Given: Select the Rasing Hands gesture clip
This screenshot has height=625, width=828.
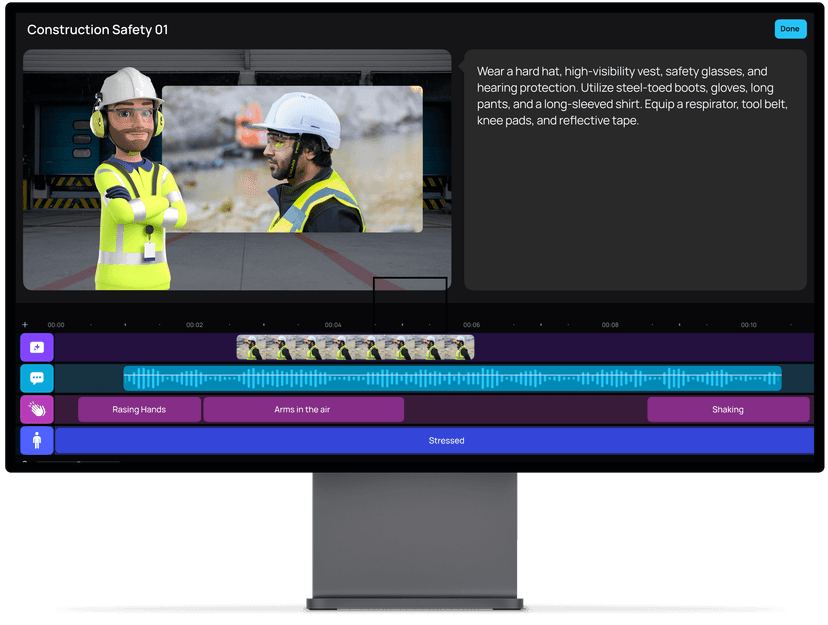Looking at the screenshot, I should [138, 409].
